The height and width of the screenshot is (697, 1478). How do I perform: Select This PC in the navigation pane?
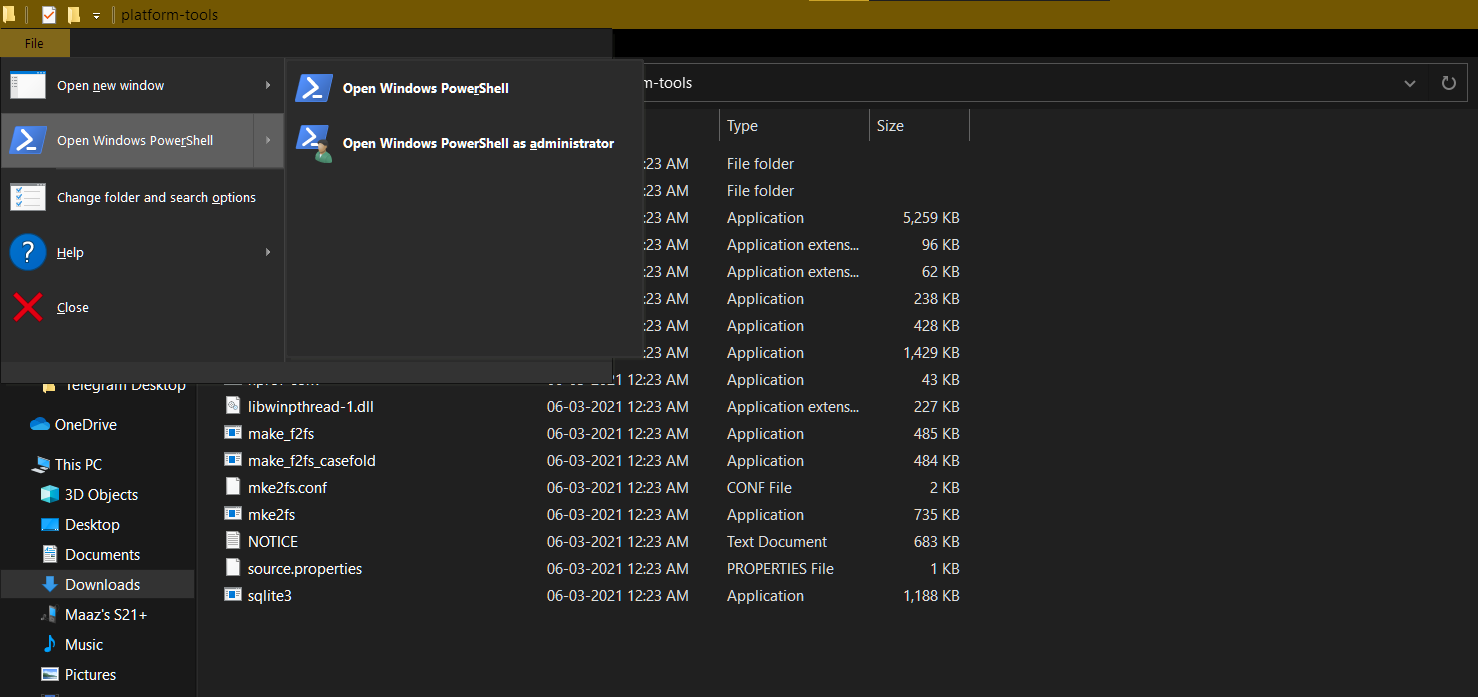coord(78,465)
